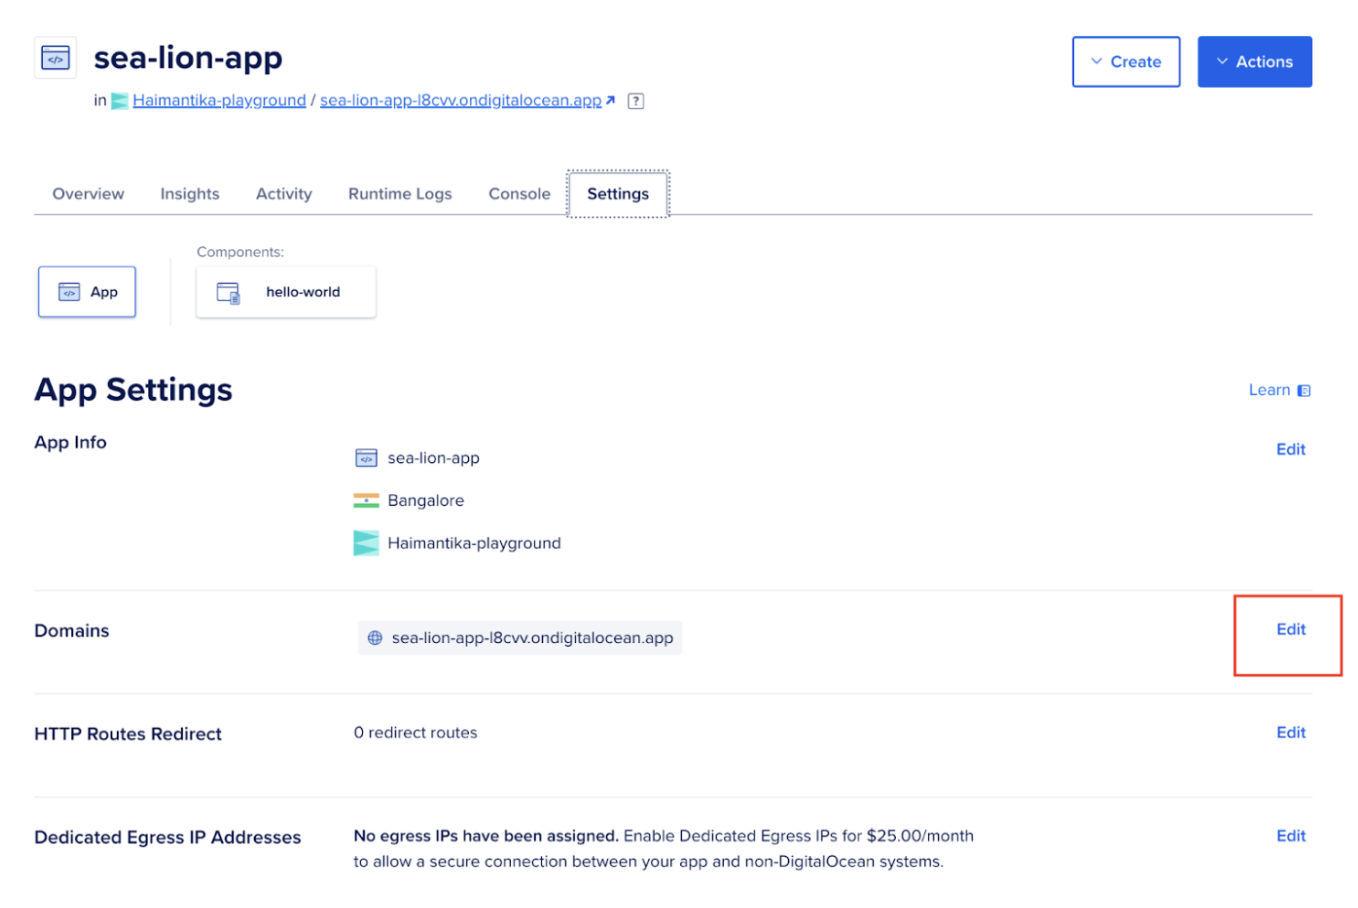1358x908 pixels.
Task: Click the Domains label
Action: [72, 631]
